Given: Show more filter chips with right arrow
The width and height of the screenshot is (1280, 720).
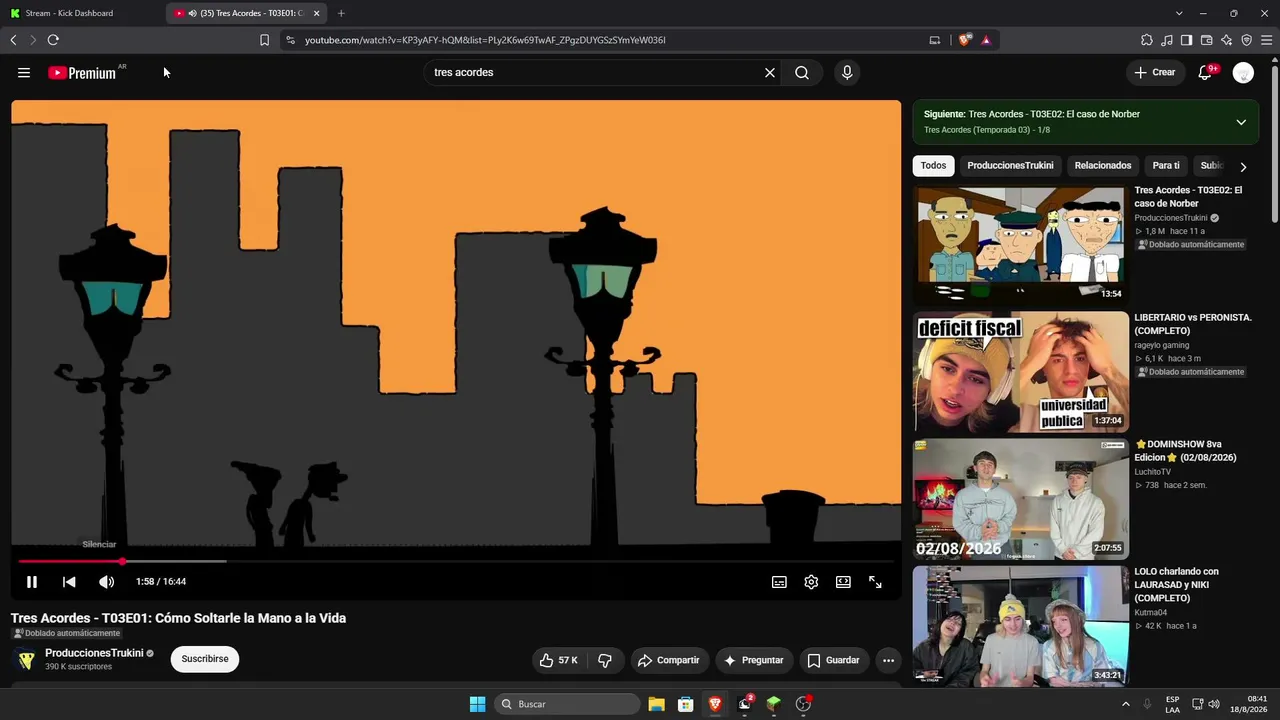Looking at the screenshot, I should click(1243, 167).
